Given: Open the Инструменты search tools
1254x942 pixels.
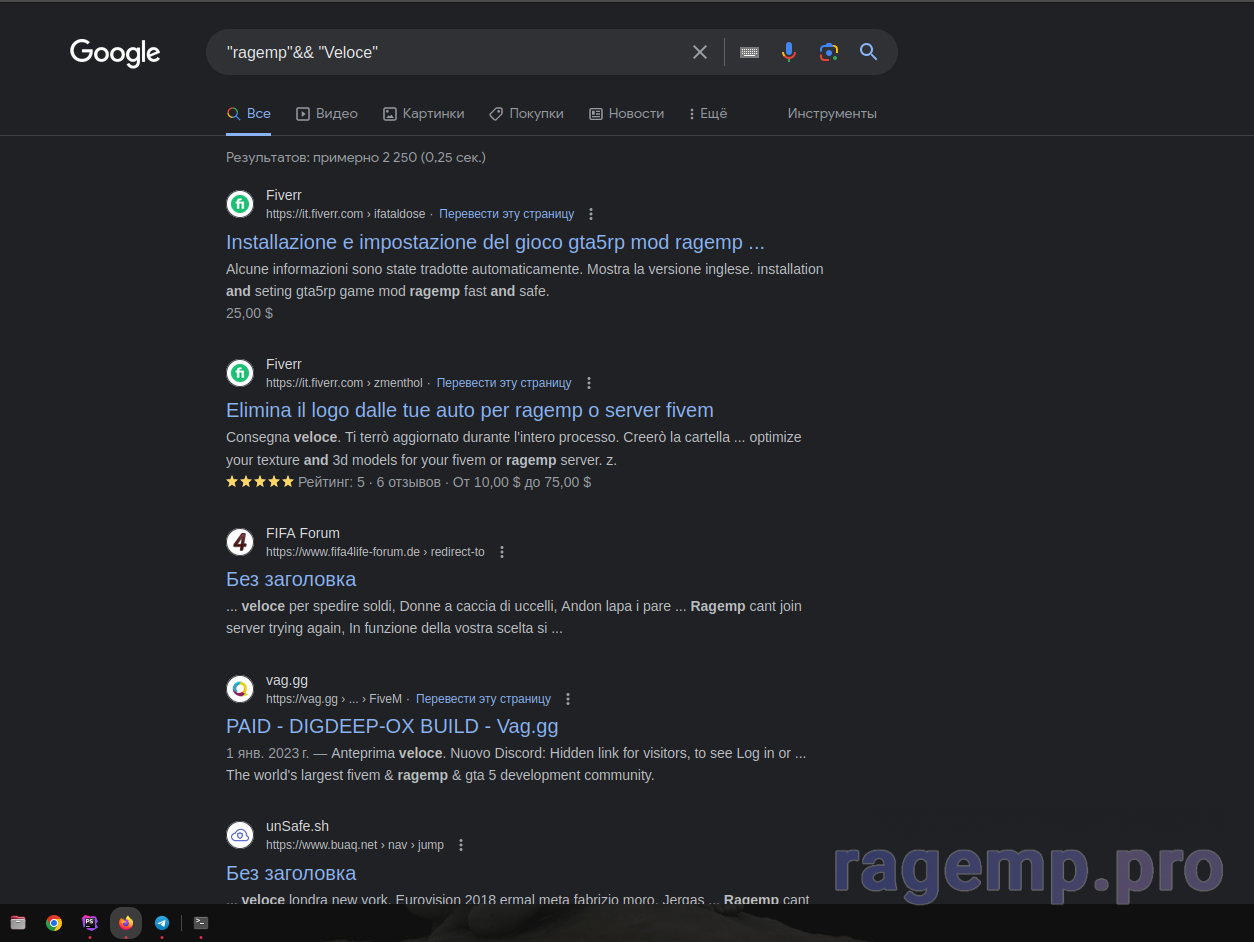Looking at the screenshot, I should [832, 114].
